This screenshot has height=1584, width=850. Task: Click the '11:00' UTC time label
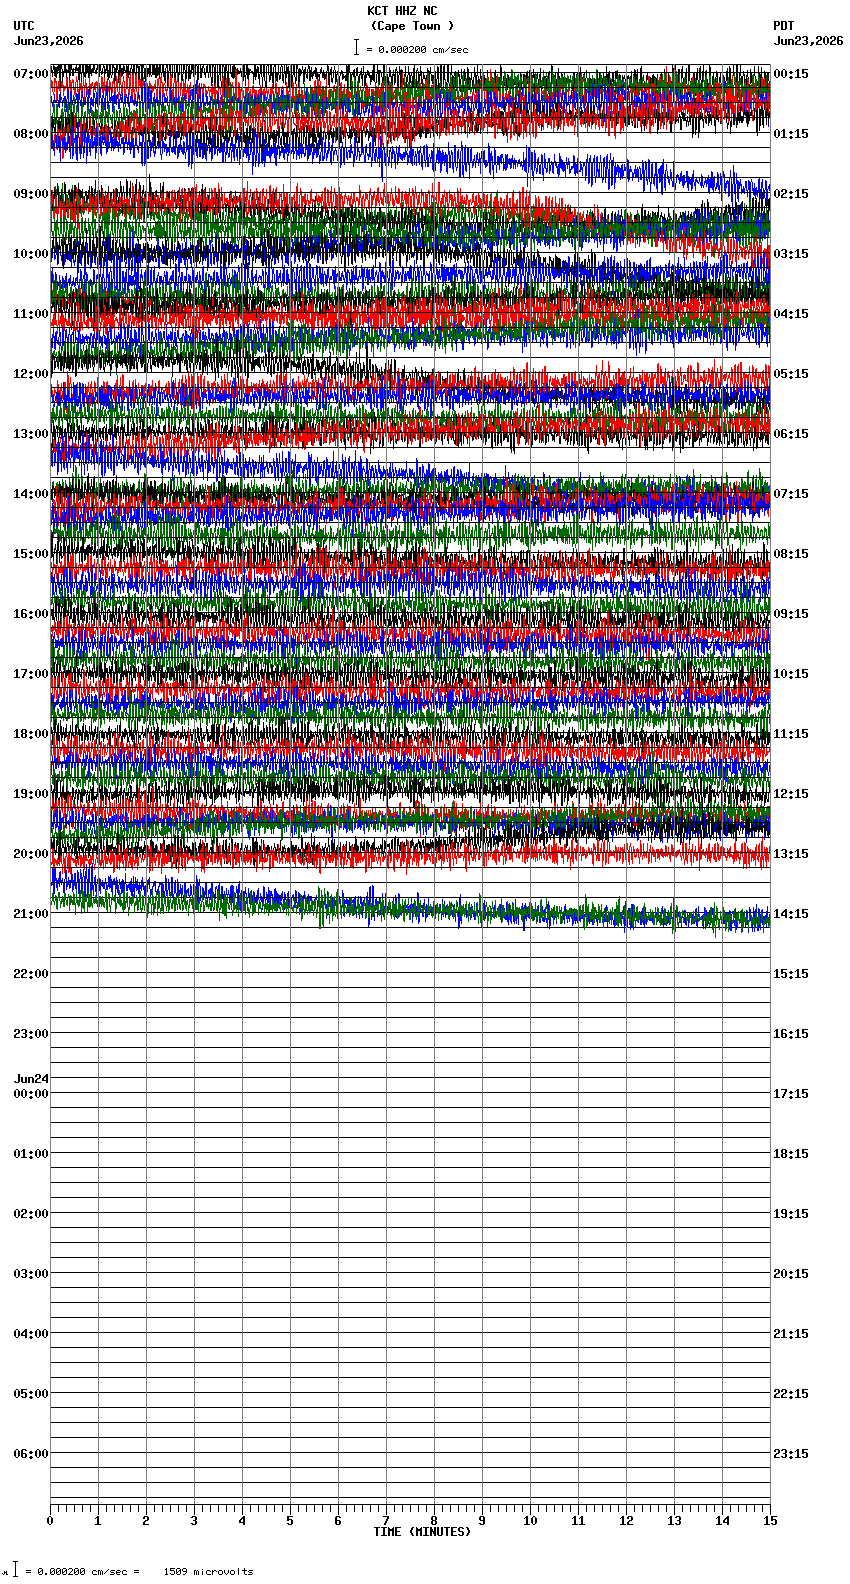point(30,314)
